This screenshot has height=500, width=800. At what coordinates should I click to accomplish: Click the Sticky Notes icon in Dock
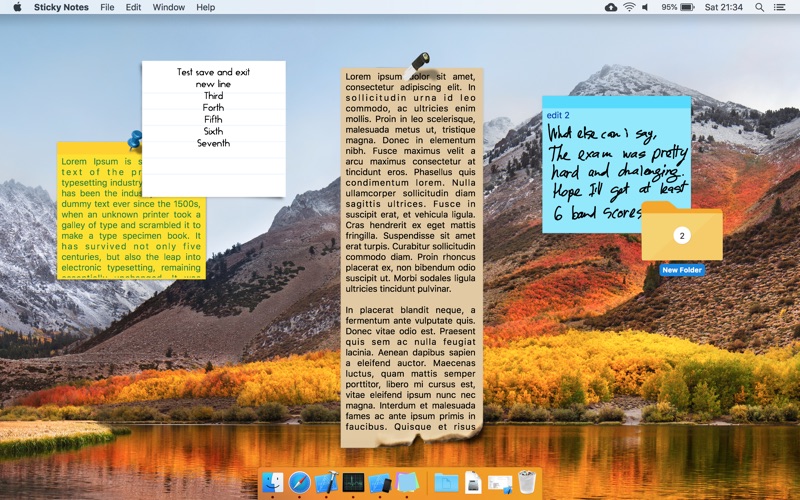click(x=407, y=482)
